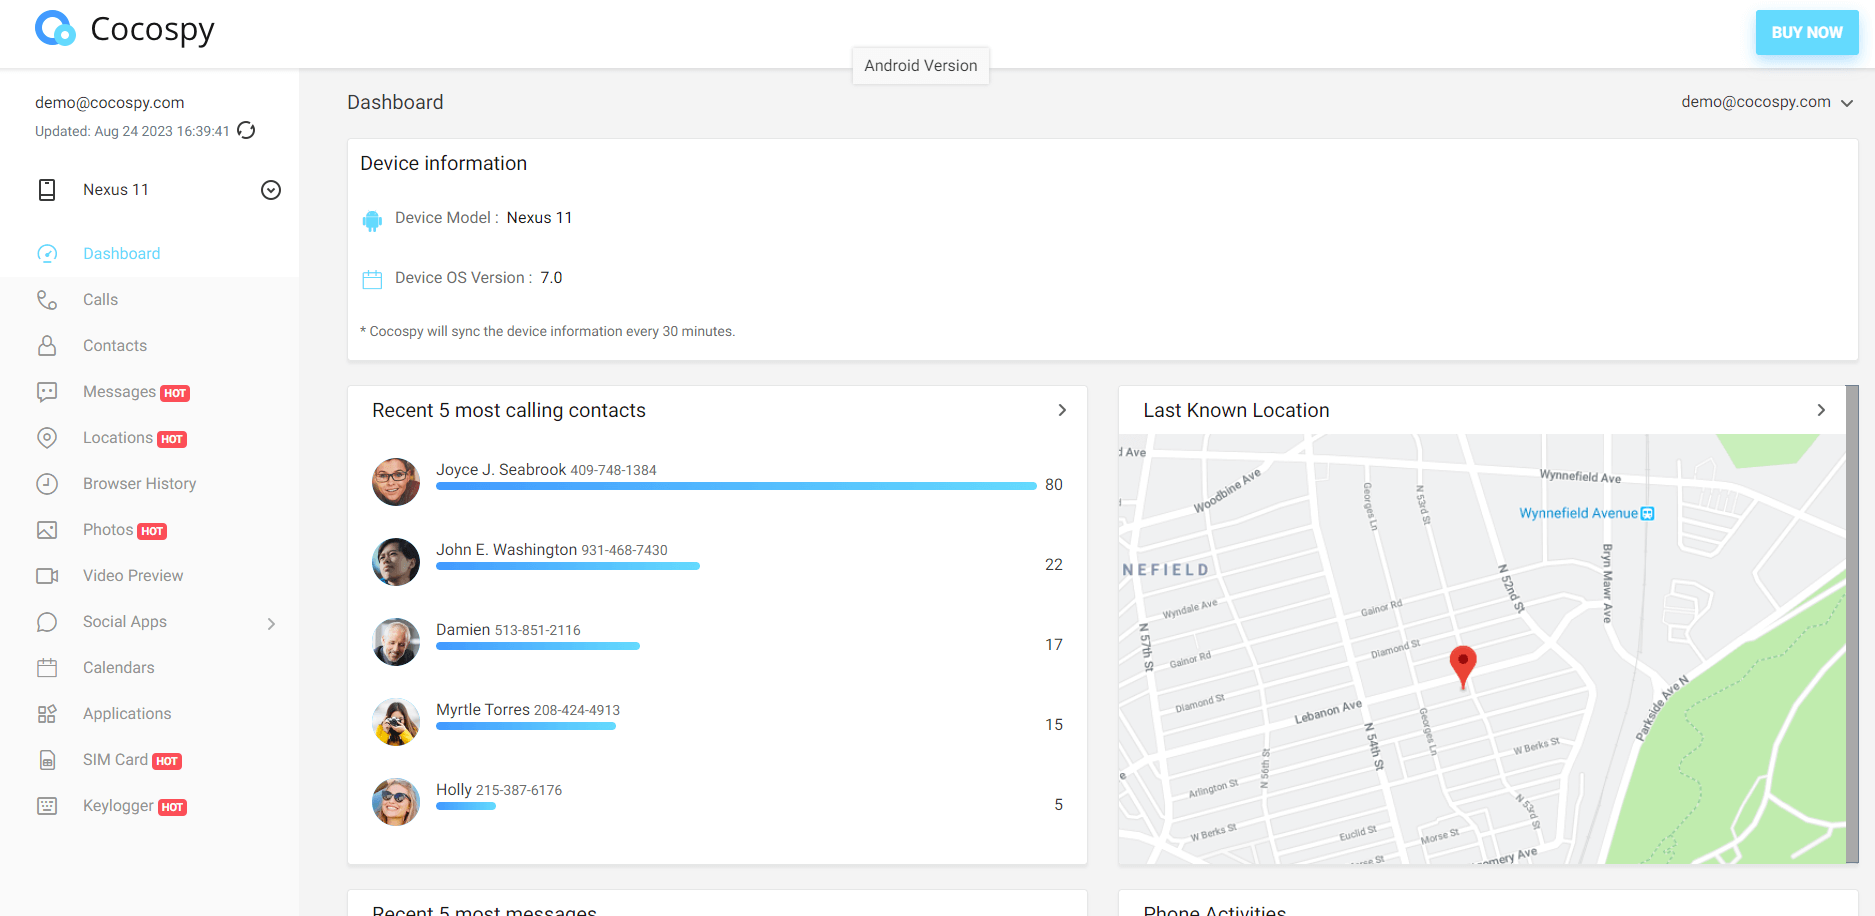Image resolution: width=1875 pixels, height=916 pixels.
Task: Expand the Social Apps submenu arrow
Action: [x=271, y=624]
